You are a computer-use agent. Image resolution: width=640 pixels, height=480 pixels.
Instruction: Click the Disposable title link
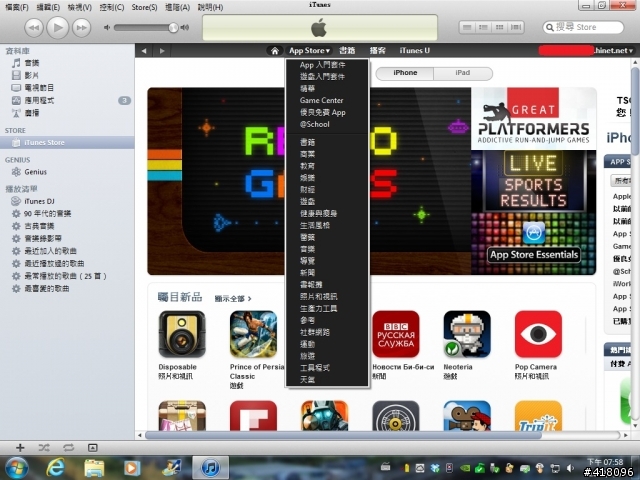pyautogui.click(x=178, y=367)
